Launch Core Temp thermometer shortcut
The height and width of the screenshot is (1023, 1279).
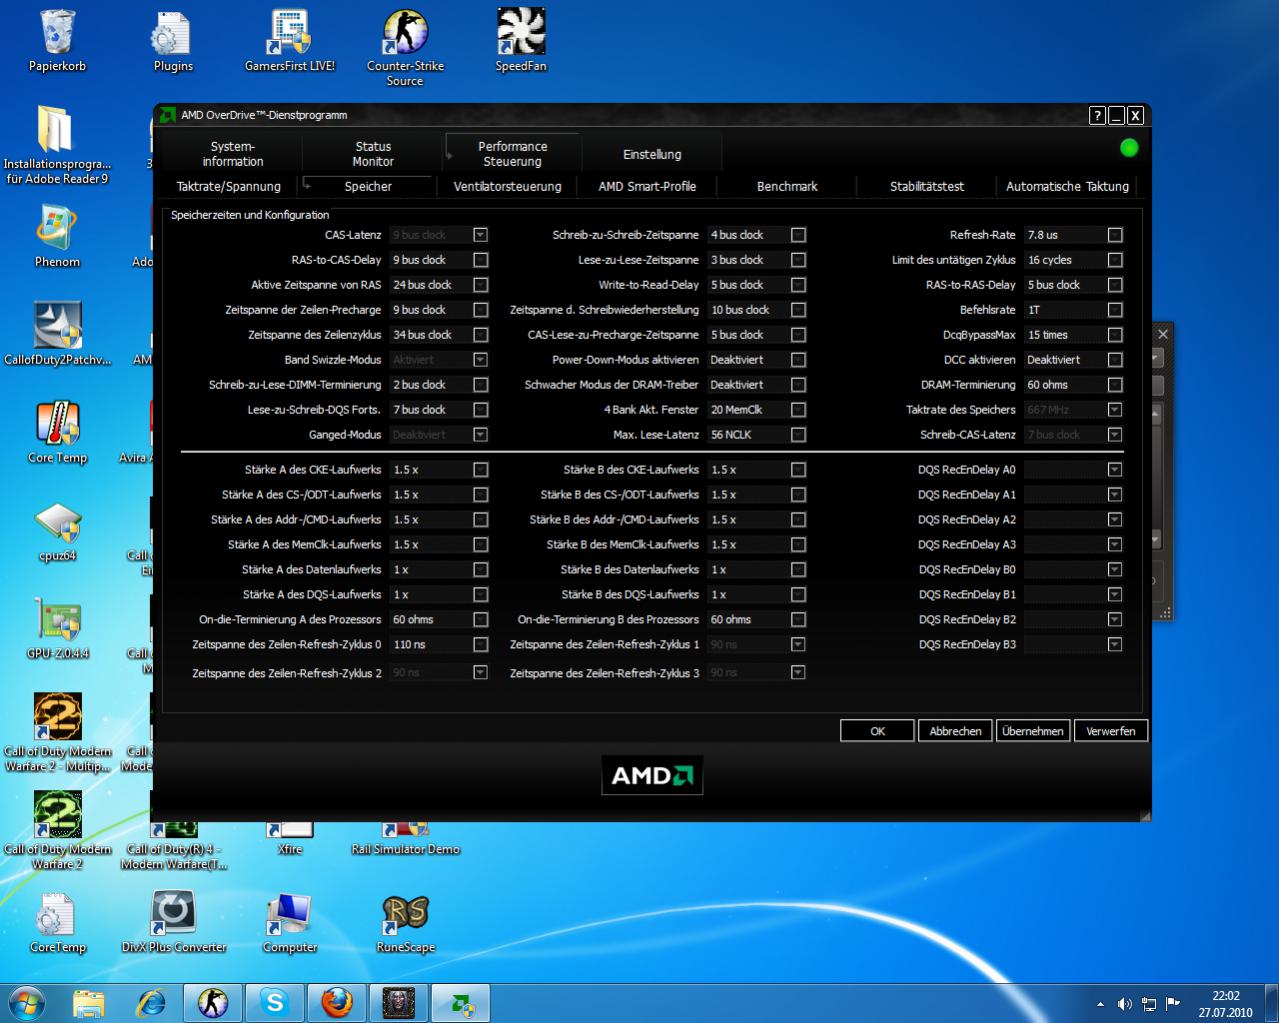tap(57, 432)
